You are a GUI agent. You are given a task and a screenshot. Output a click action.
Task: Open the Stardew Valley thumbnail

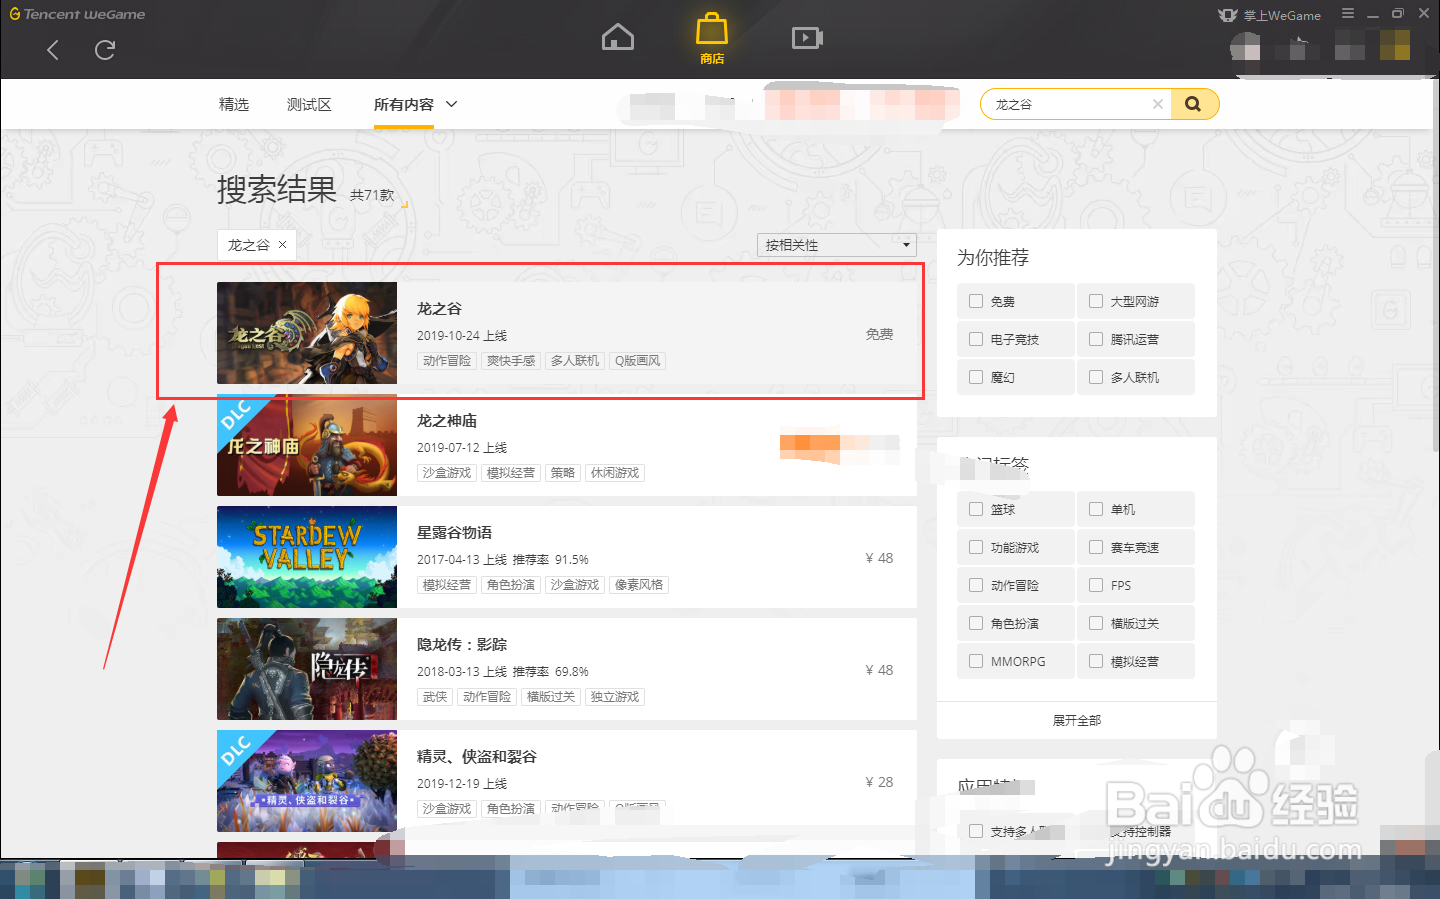pyautogui.click(x=307, y=557)
